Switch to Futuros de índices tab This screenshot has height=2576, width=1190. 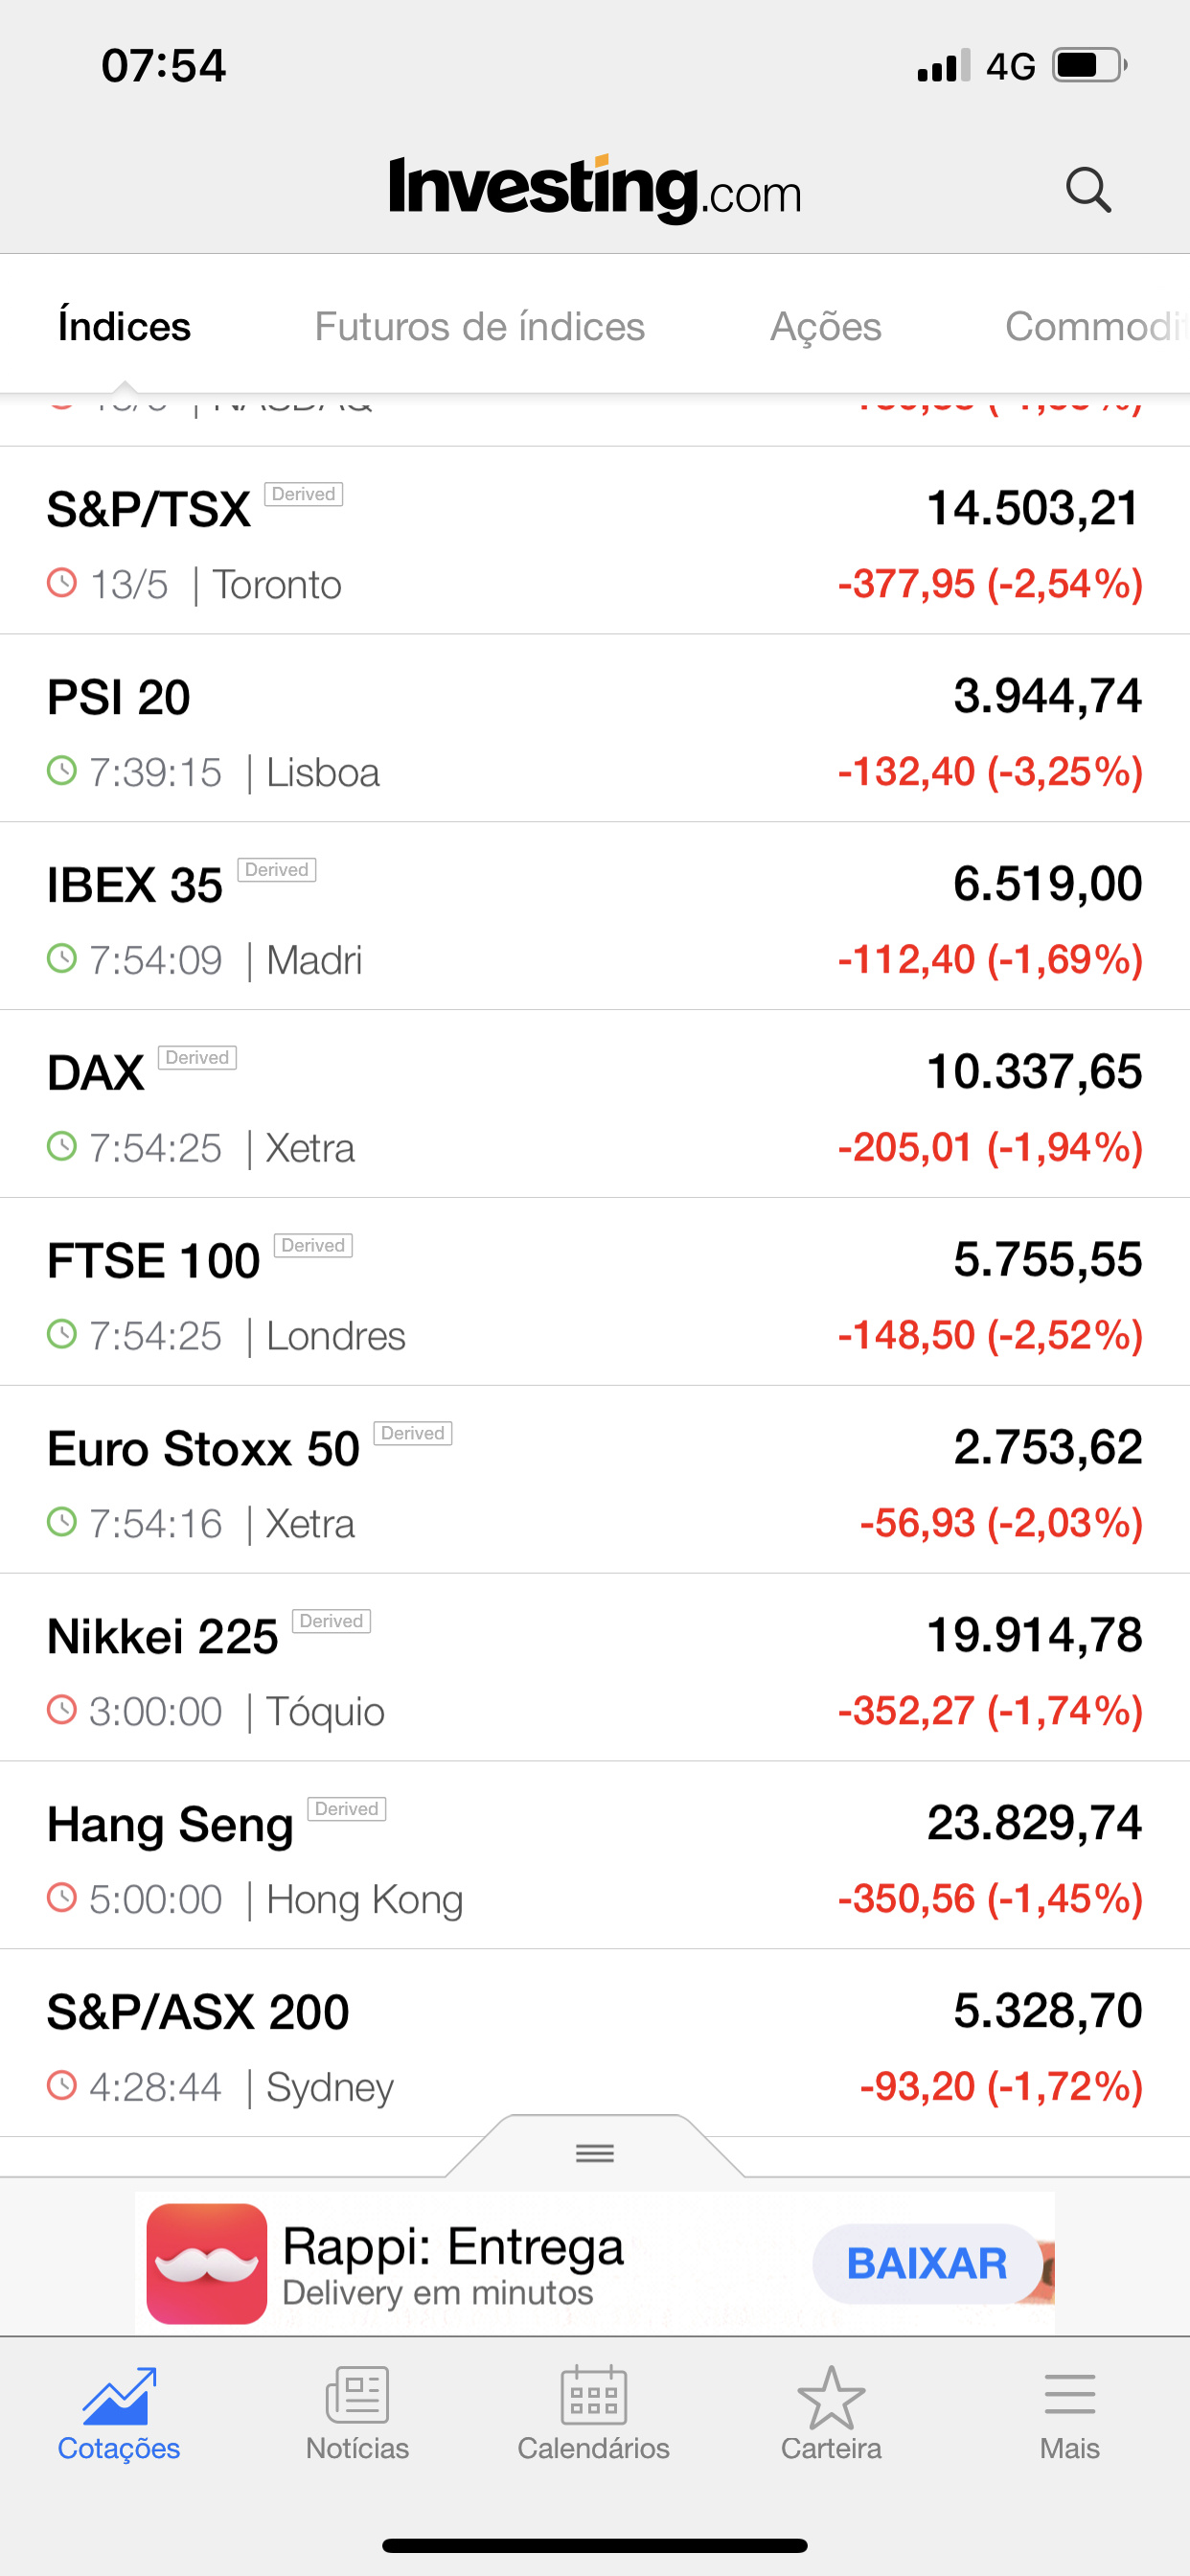[480, 327]
